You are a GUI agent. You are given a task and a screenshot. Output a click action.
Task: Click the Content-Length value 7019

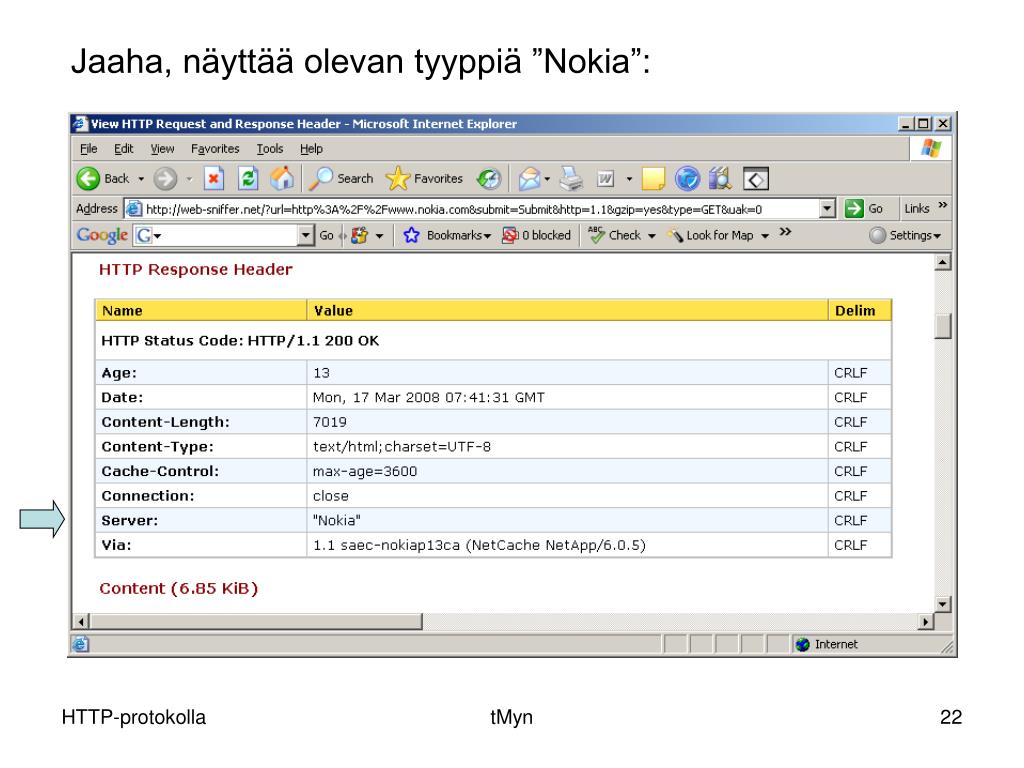(x=330, y=423)
